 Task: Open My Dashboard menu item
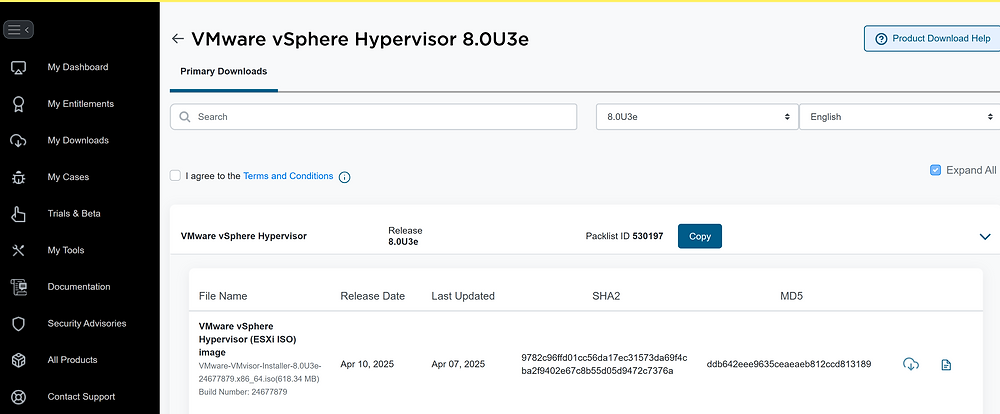[x=78, y=67]
